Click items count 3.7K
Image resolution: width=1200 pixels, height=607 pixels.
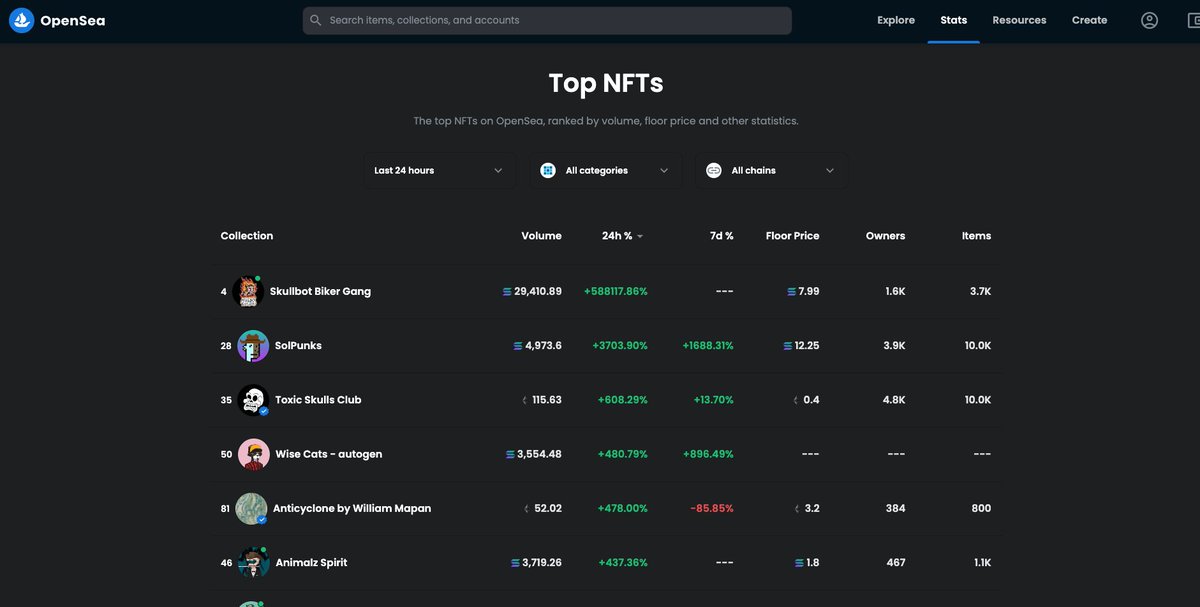pyautogui.click(x=980, y=292)
